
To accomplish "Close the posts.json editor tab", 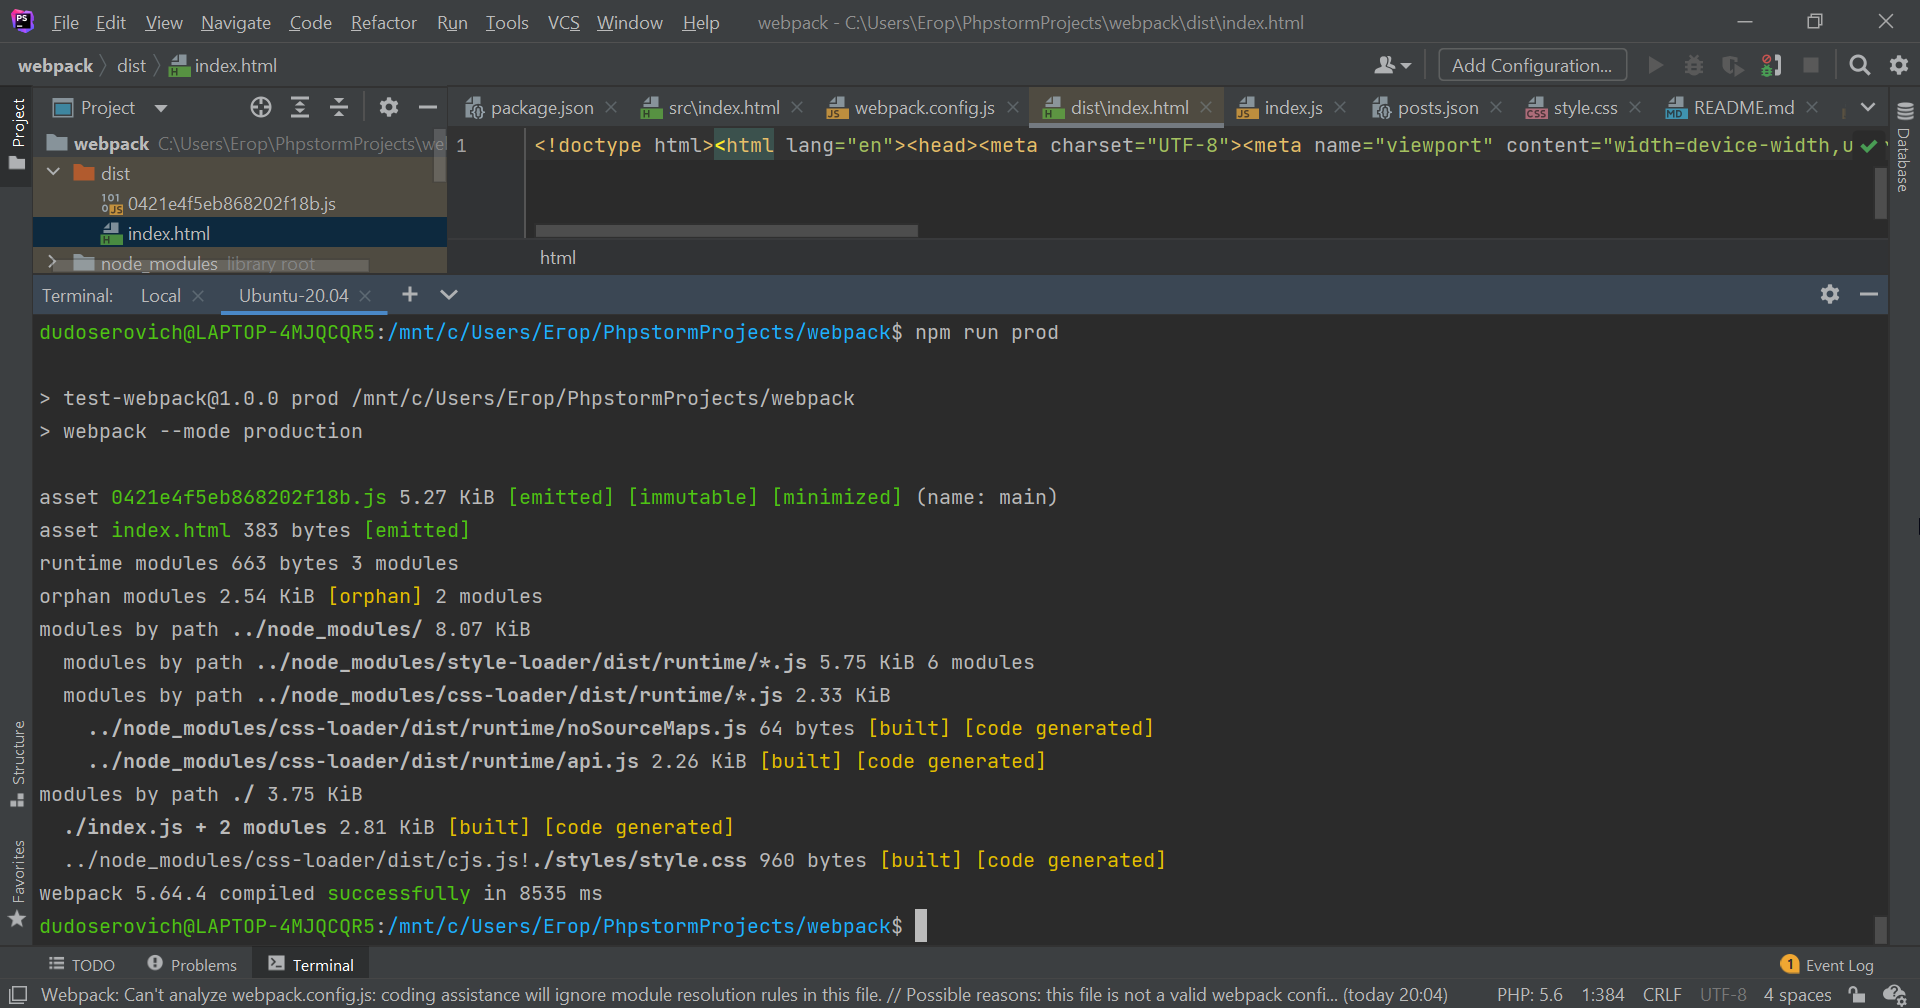I will 1496,107.
